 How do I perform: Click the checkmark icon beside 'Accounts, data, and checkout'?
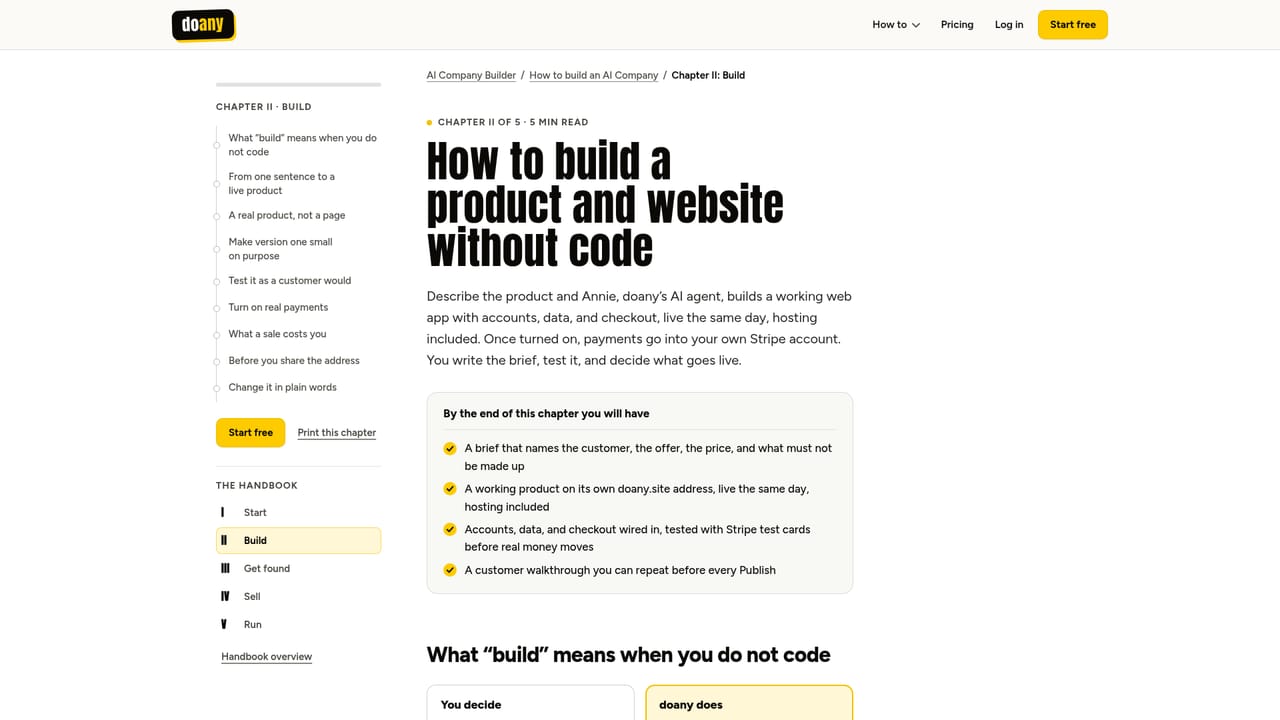[450, 530]
